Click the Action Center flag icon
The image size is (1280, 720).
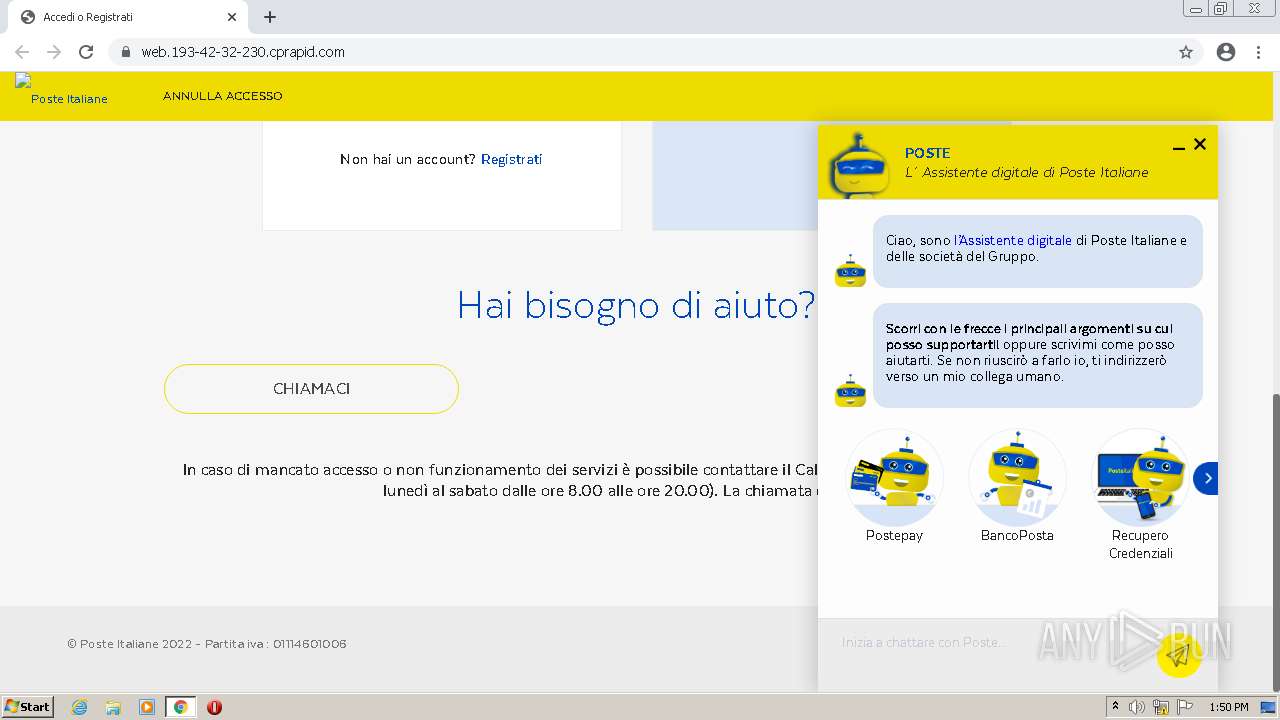pos(1185,707)
